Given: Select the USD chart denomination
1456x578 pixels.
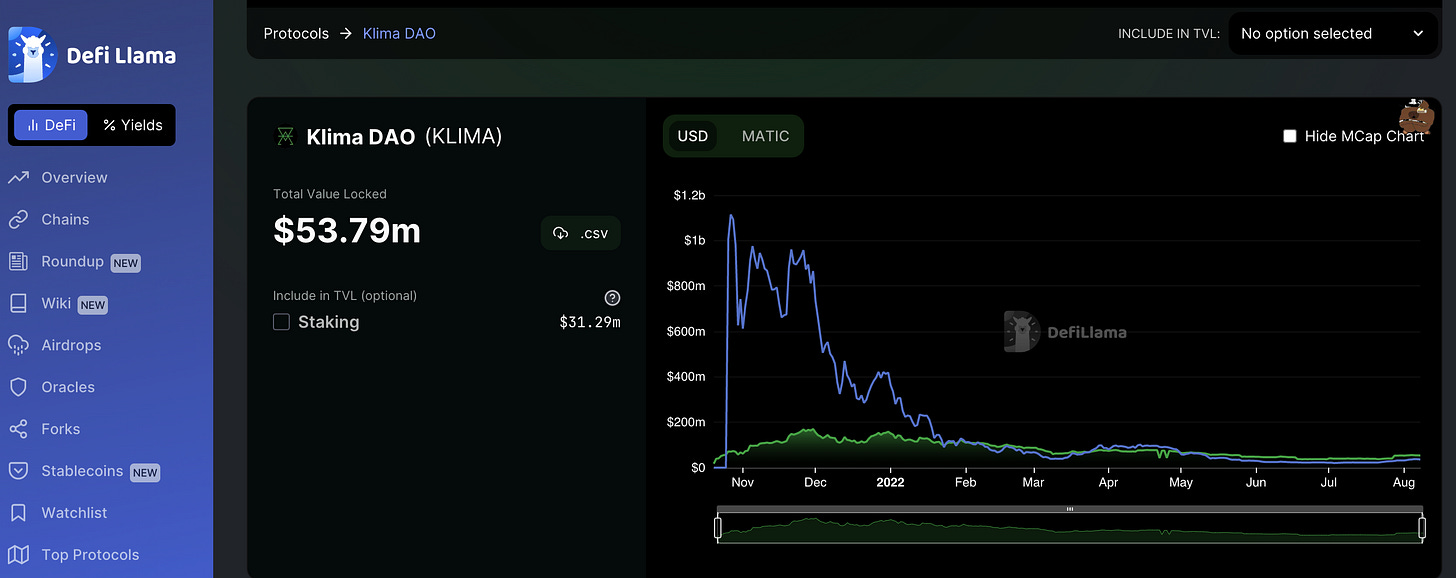Looking at the screenshot, I should 693,136.
